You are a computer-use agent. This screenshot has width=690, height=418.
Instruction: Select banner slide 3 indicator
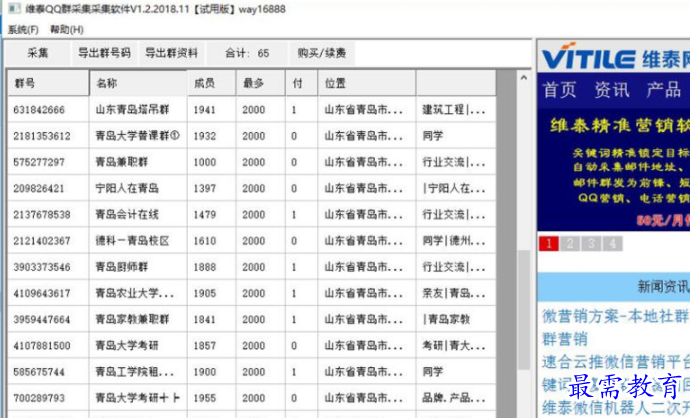[591, 243]
